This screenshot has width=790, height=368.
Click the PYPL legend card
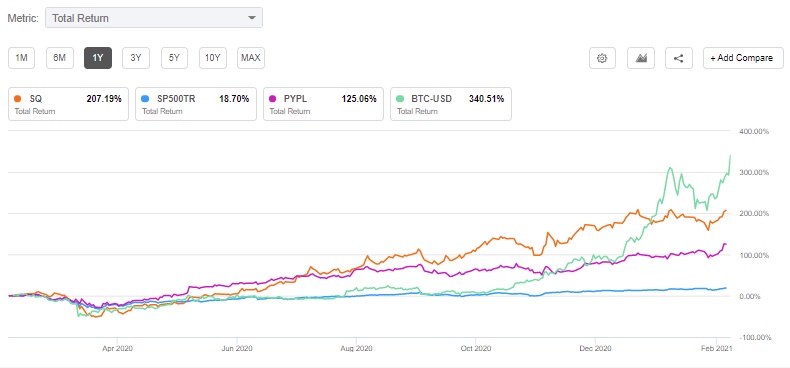tap(323, 104)
